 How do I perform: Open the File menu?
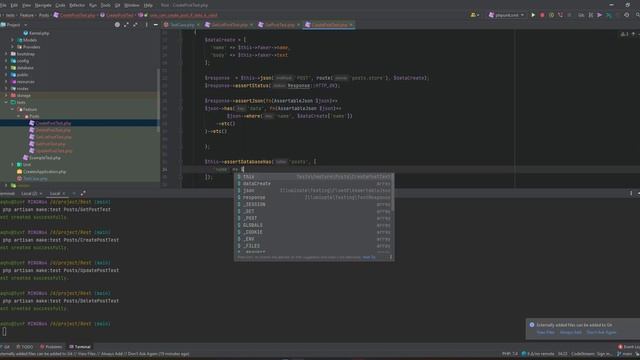point(3,5)
